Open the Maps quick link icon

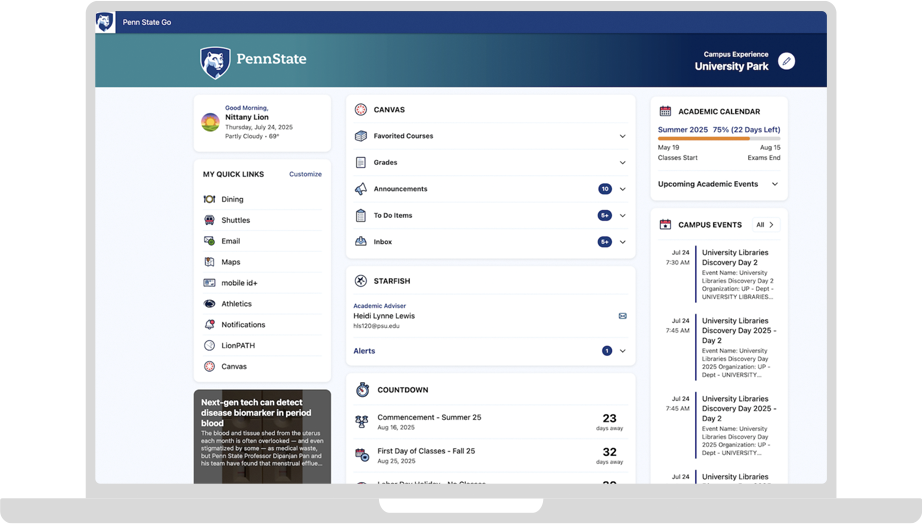click(209, 262)
